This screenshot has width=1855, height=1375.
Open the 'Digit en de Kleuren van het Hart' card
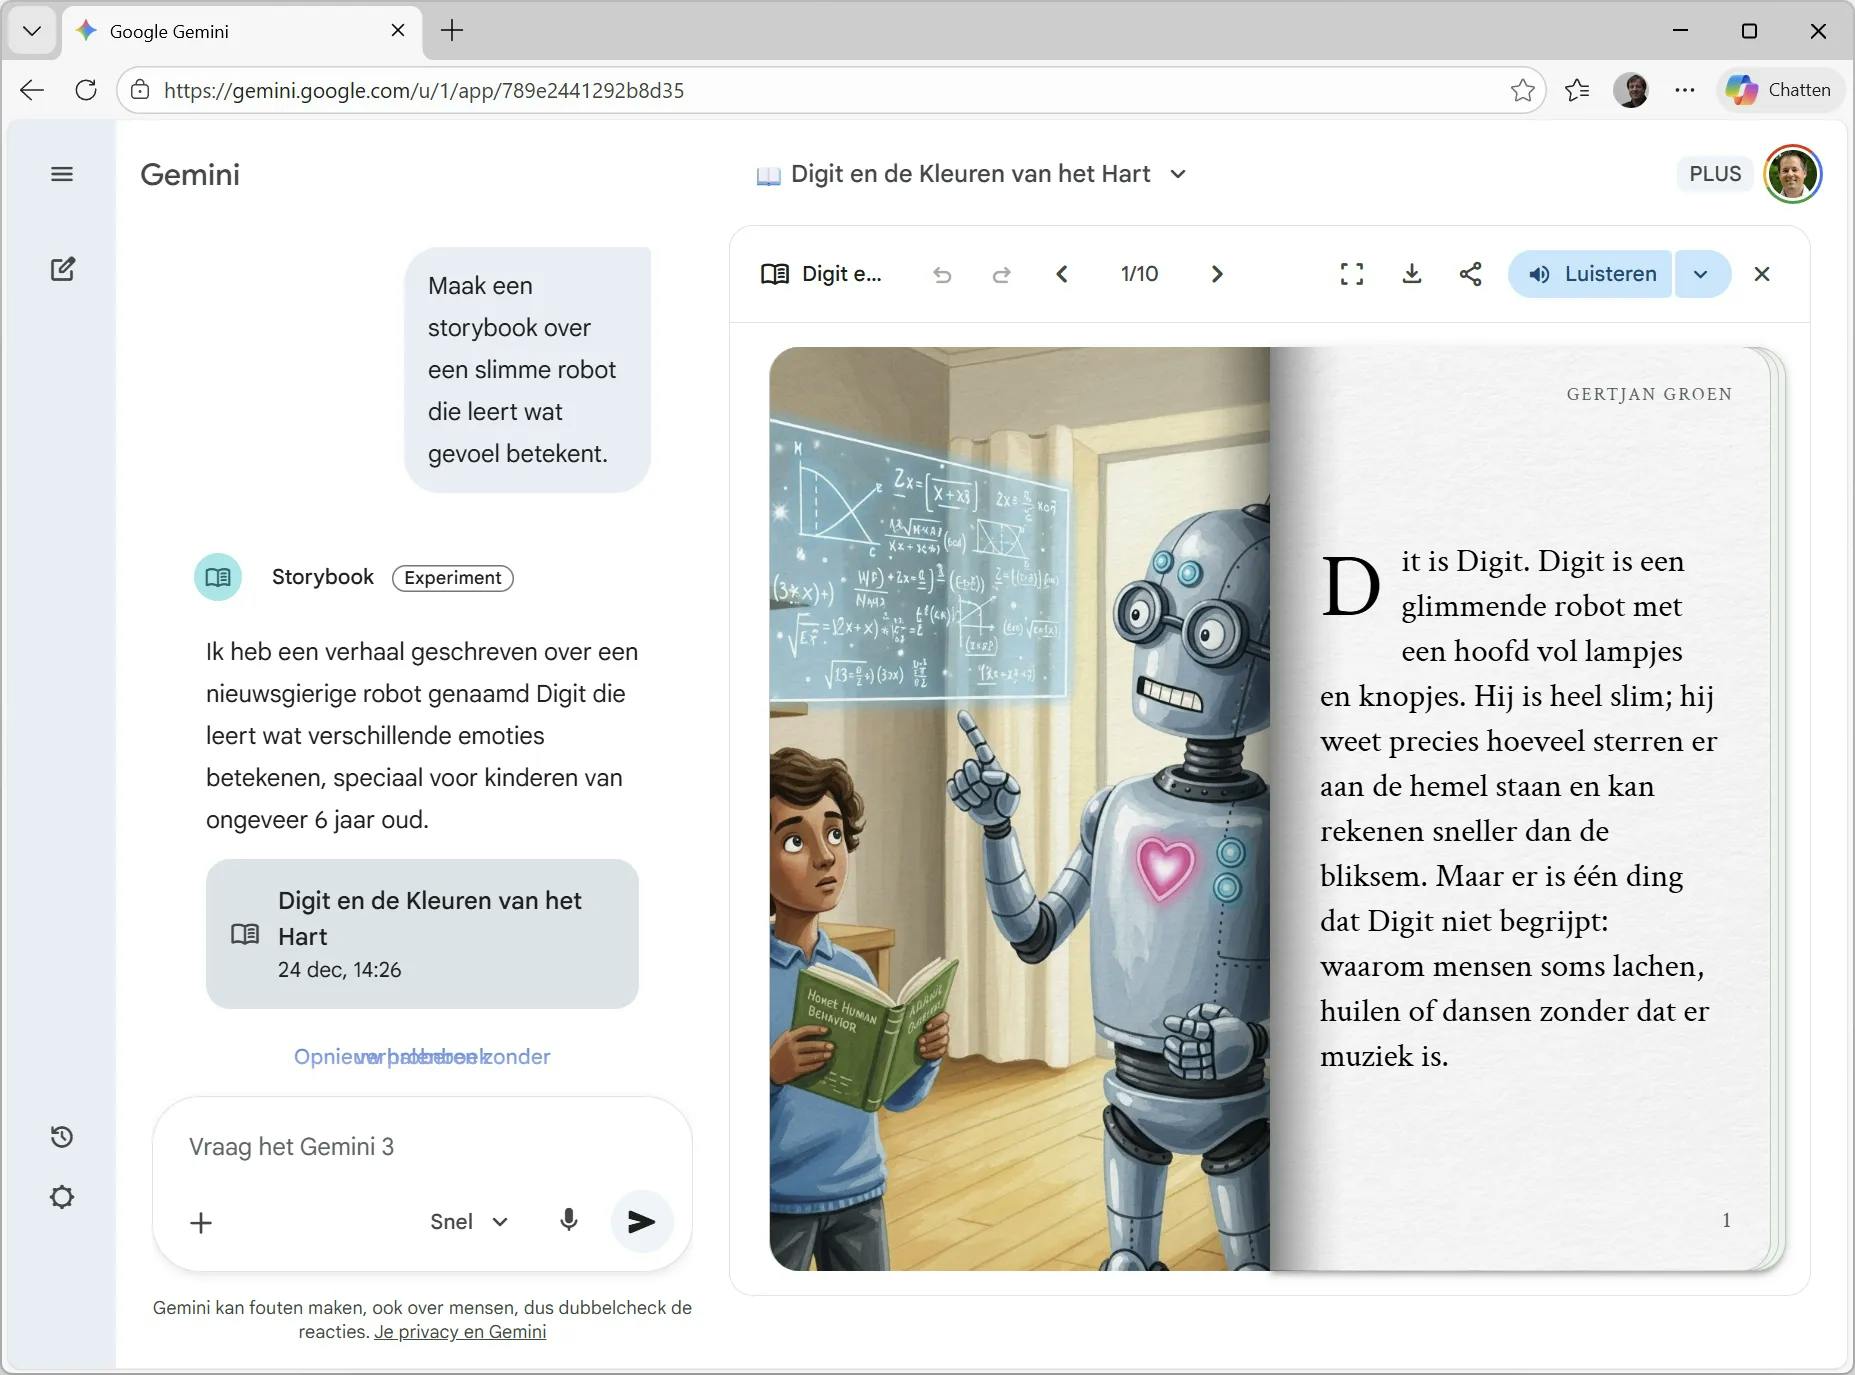click(x=422, y=934)
